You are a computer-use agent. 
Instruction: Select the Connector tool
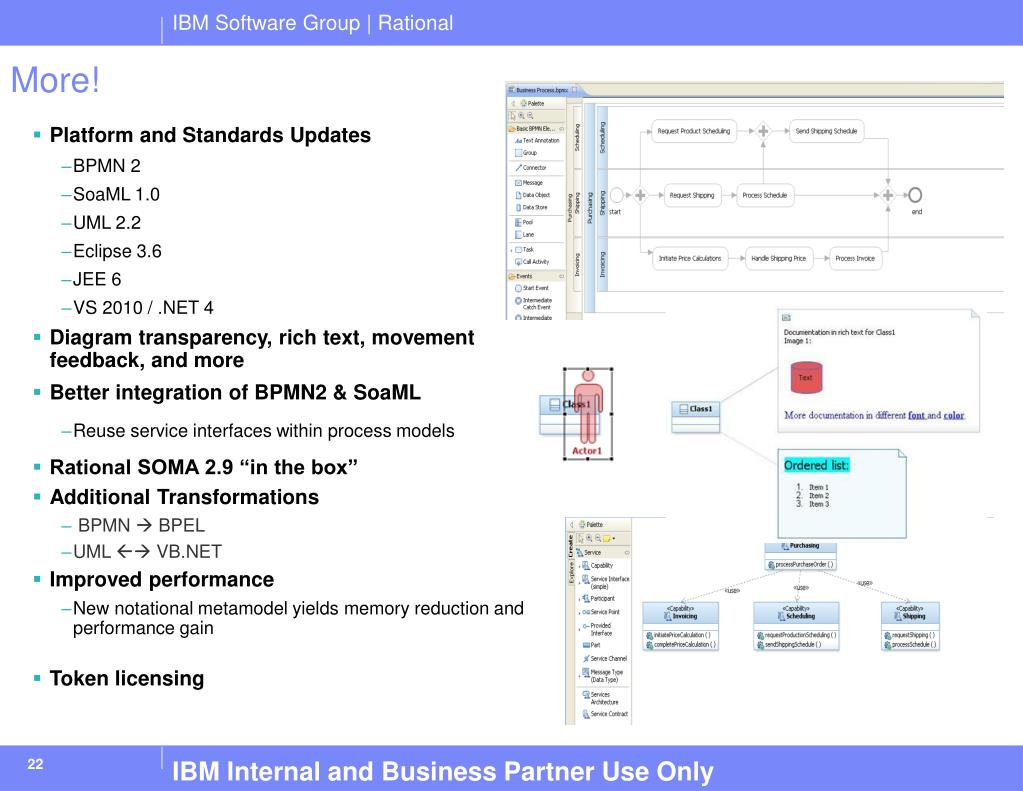click(x=530, y=168)
